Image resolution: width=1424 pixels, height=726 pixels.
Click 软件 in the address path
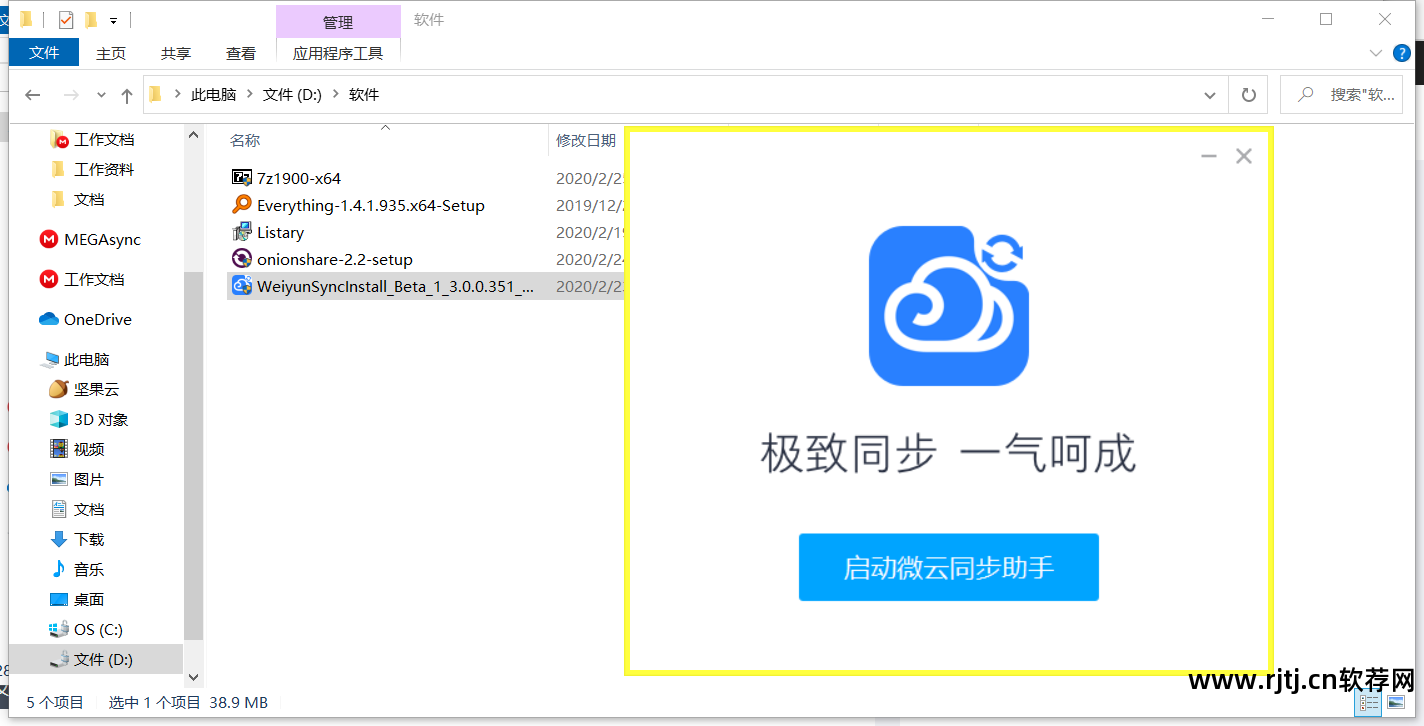[x=364, y=95]
